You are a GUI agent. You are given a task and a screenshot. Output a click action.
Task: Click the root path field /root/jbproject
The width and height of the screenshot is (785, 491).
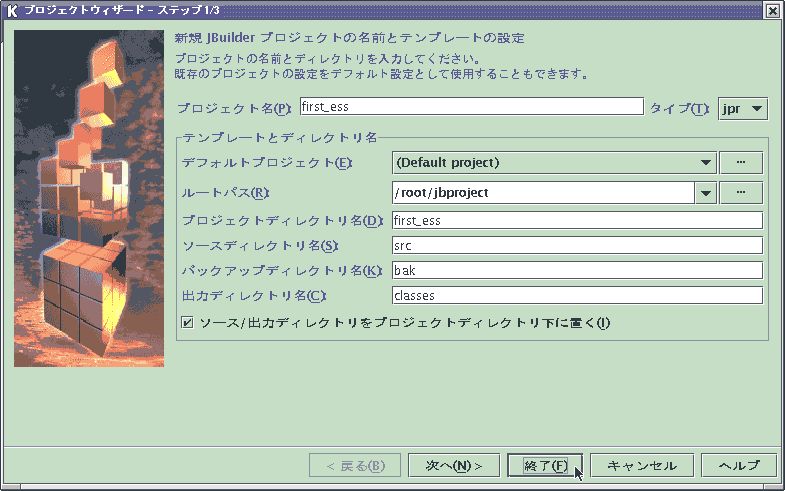point(543,193)
